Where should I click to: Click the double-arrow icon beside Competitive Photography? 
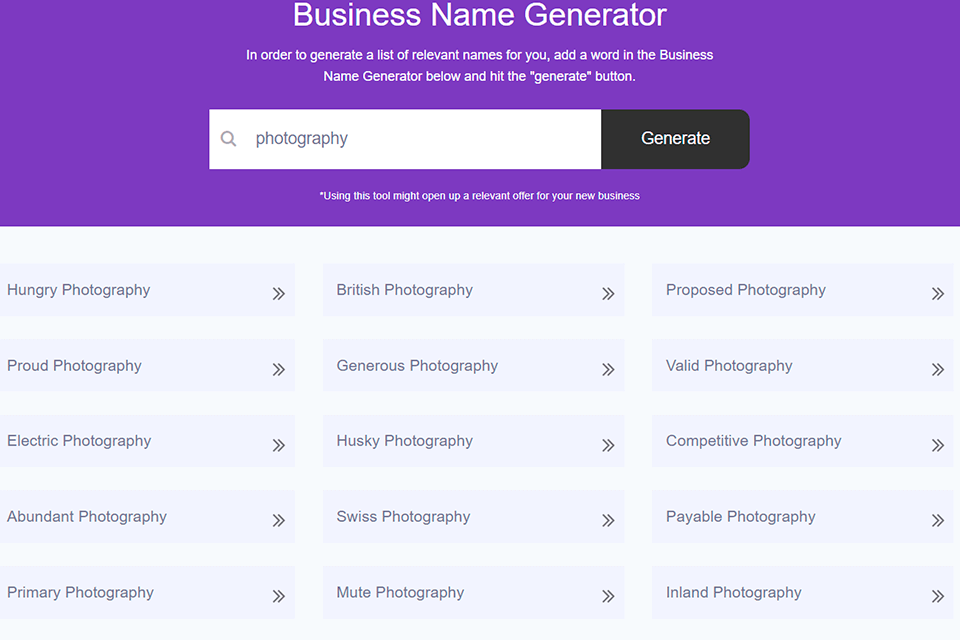point(938,445)
